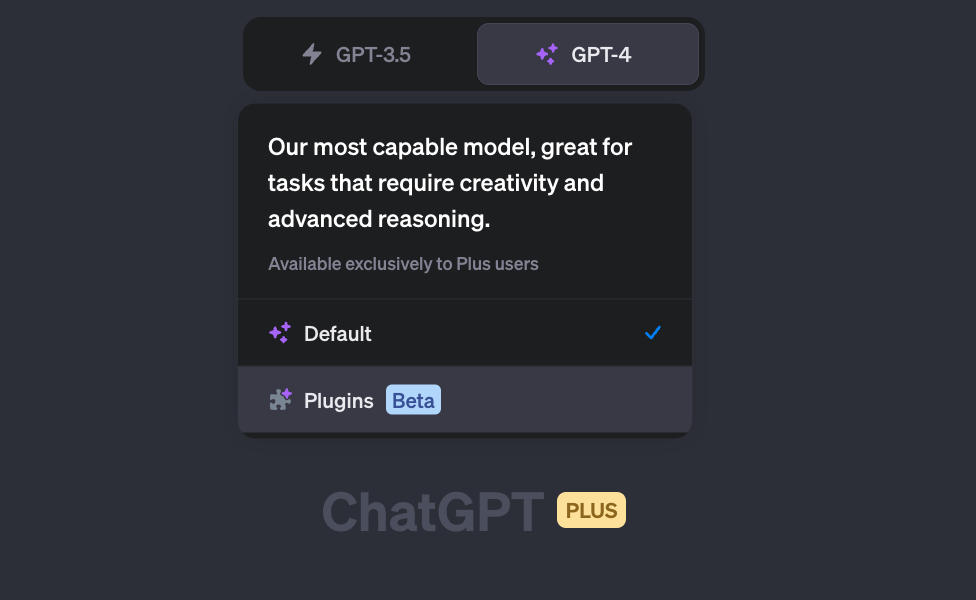Click the blue Beta badge

pos(413,400)
